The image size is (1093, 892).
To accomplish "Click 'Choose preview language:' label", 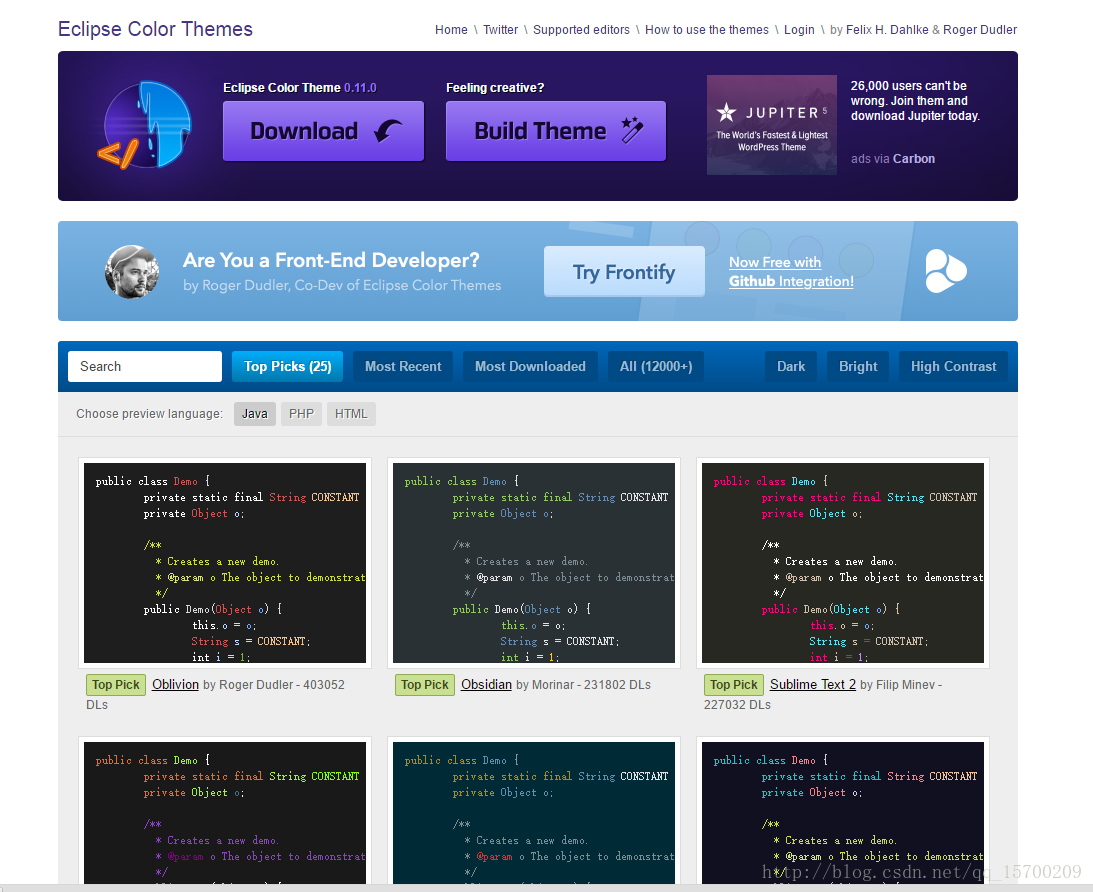I will pos(149,414).
